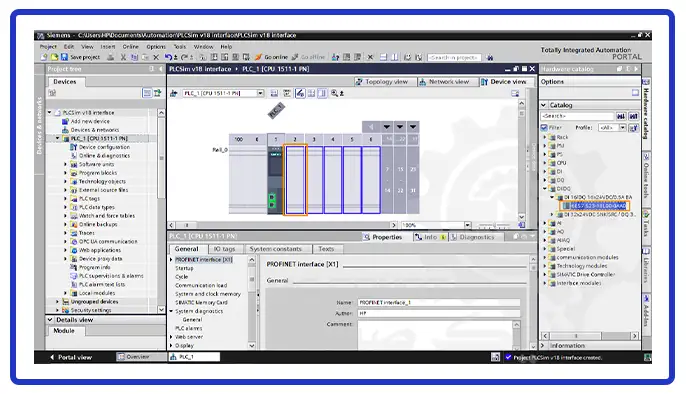Click the zoom magnifier in the device view toolbar
The image size is (686, 394).
point(334,93)
